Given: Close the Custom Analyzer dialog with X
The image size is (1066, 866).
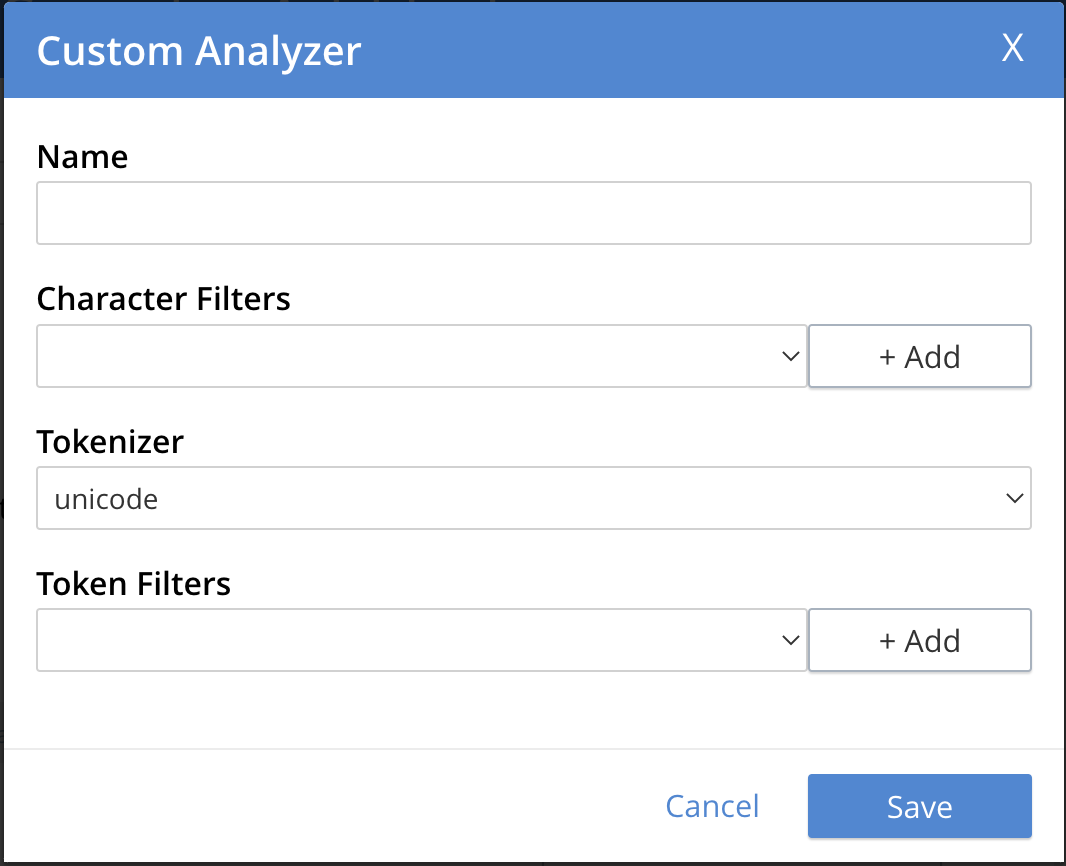Looking at the screenshot, I should [x=1013, y=48].
